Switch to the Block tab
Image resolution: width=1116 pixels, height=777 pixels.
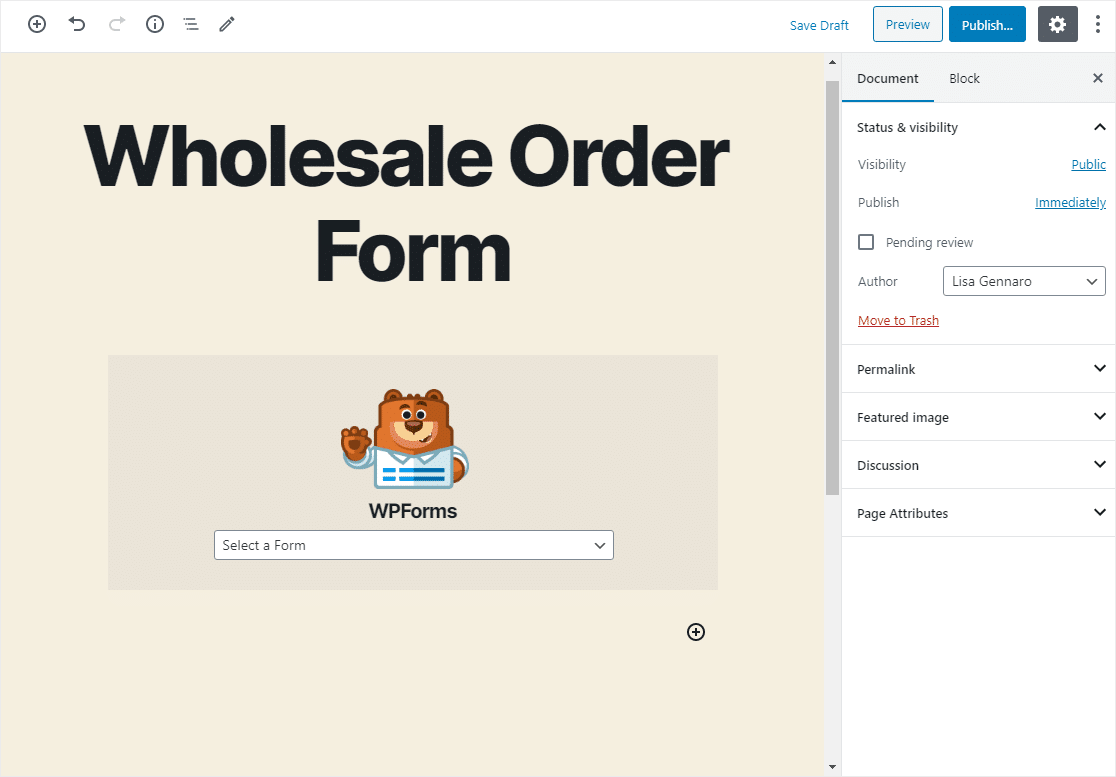(964, 78)
